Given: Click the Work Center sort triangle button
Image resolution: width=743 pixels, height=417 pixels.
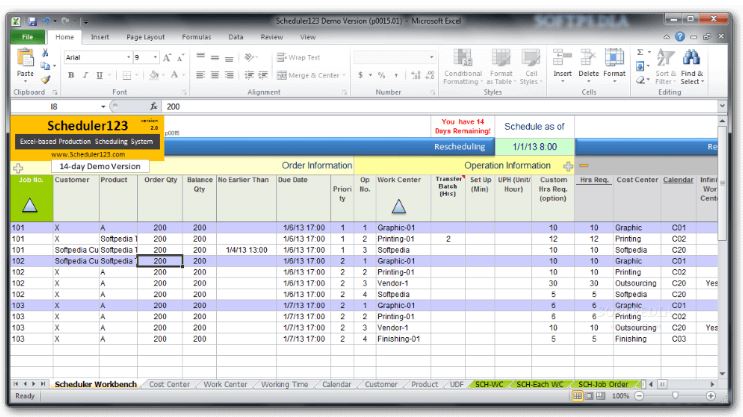Looking at the screenshot, I should pyautogui.click(x=399, y=206).
